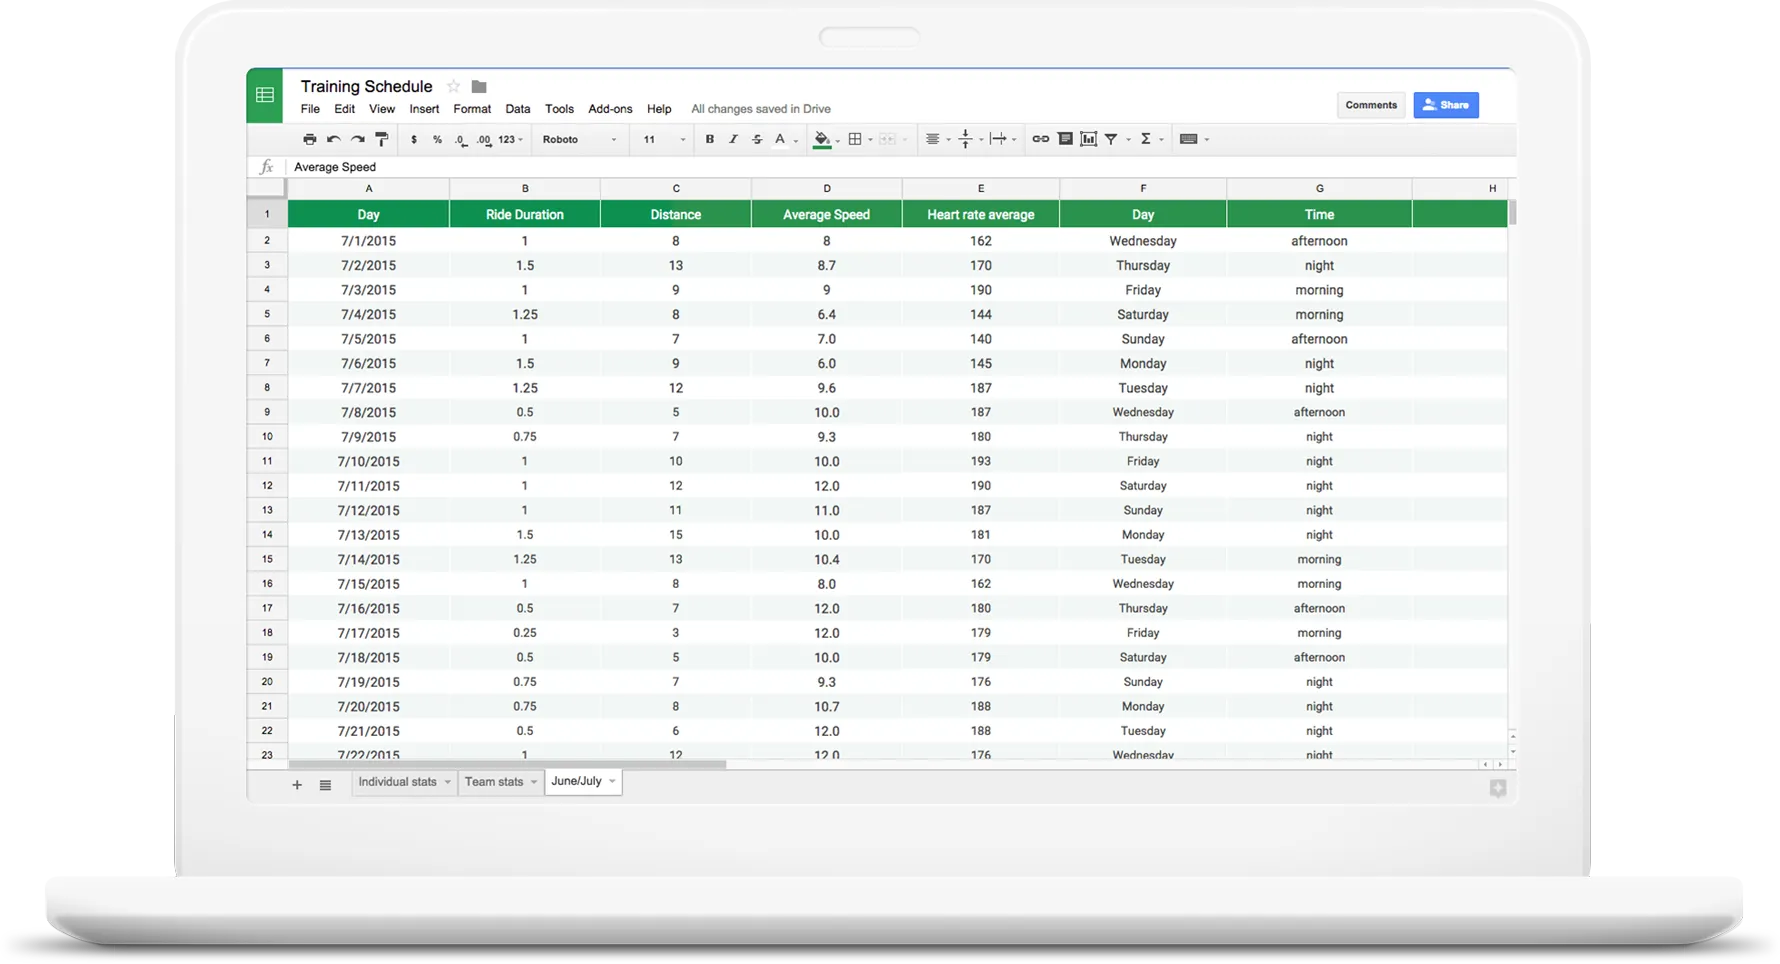Click the blue Share button
Image resolution: width=1780 pixels, height=964 pixels.
[1446, 105]
